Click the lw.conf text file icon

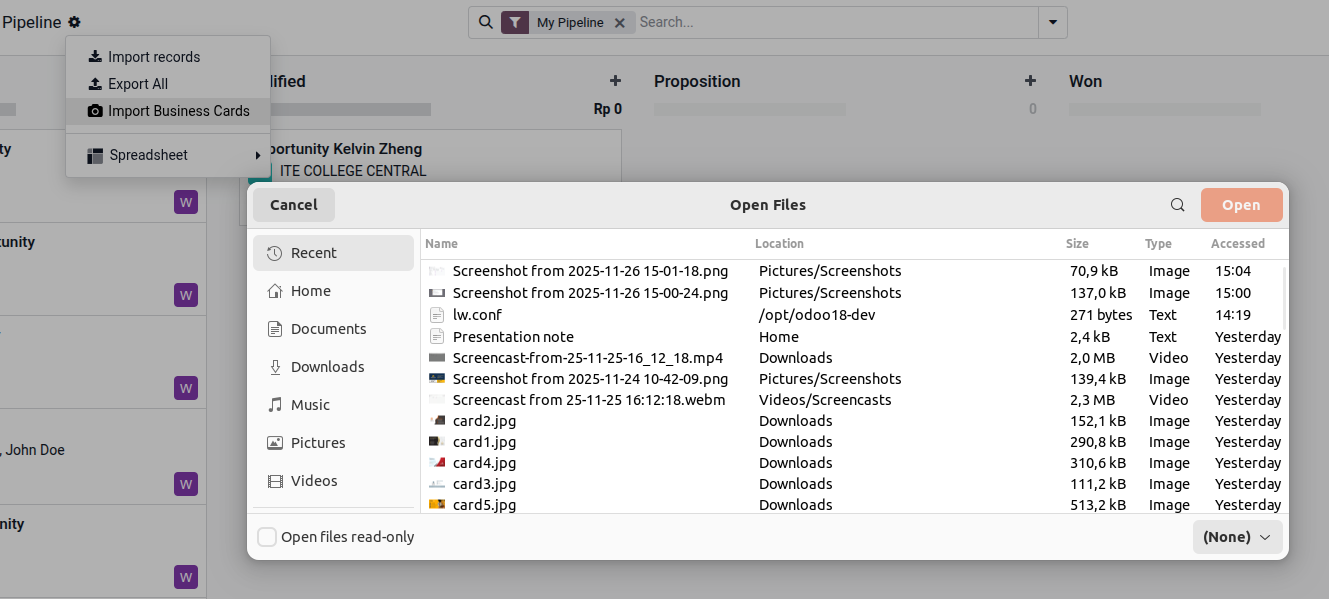(436, 315)
